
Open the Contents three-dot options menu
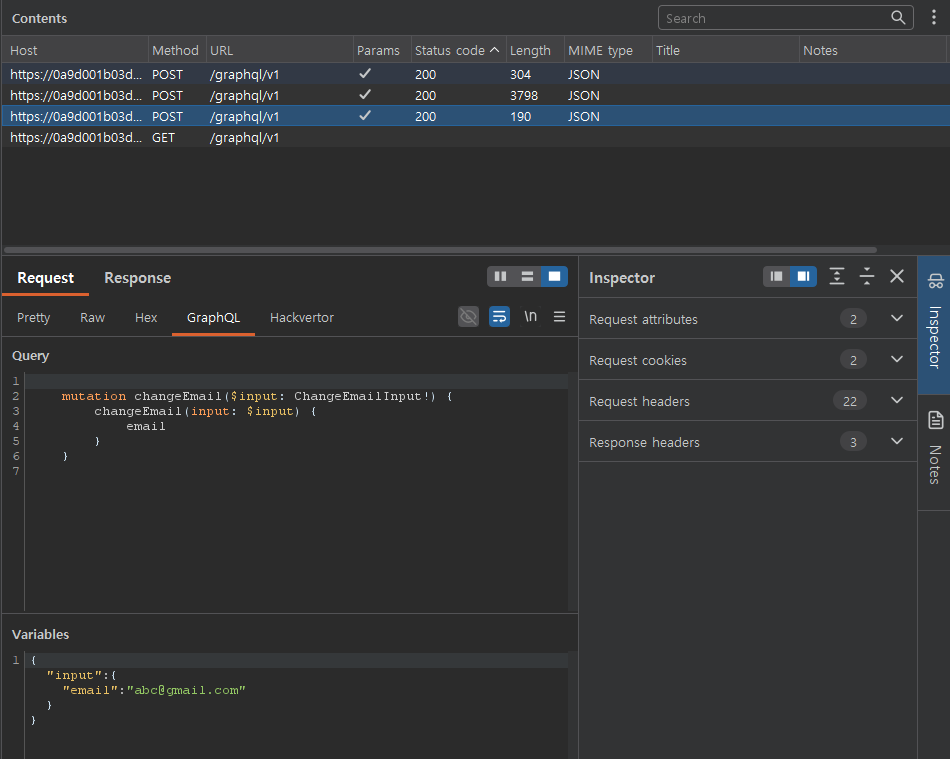[x=934, y=18]
